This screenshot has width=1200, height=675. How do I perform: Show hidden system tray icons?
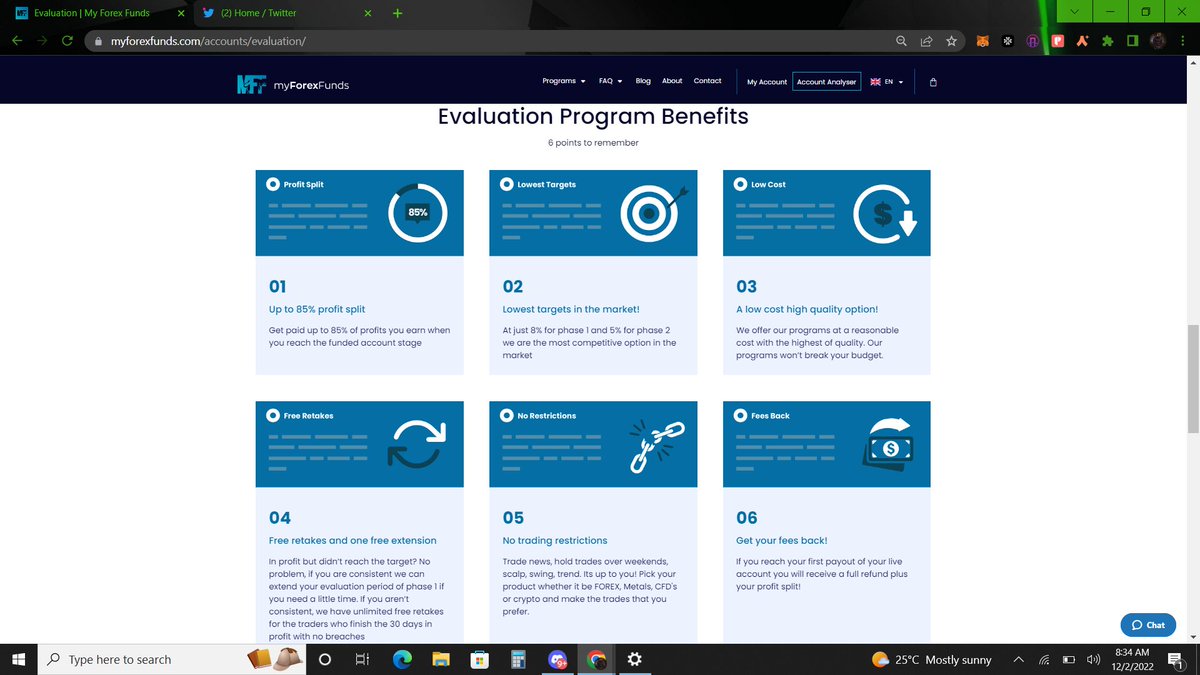coord(1018,660)
